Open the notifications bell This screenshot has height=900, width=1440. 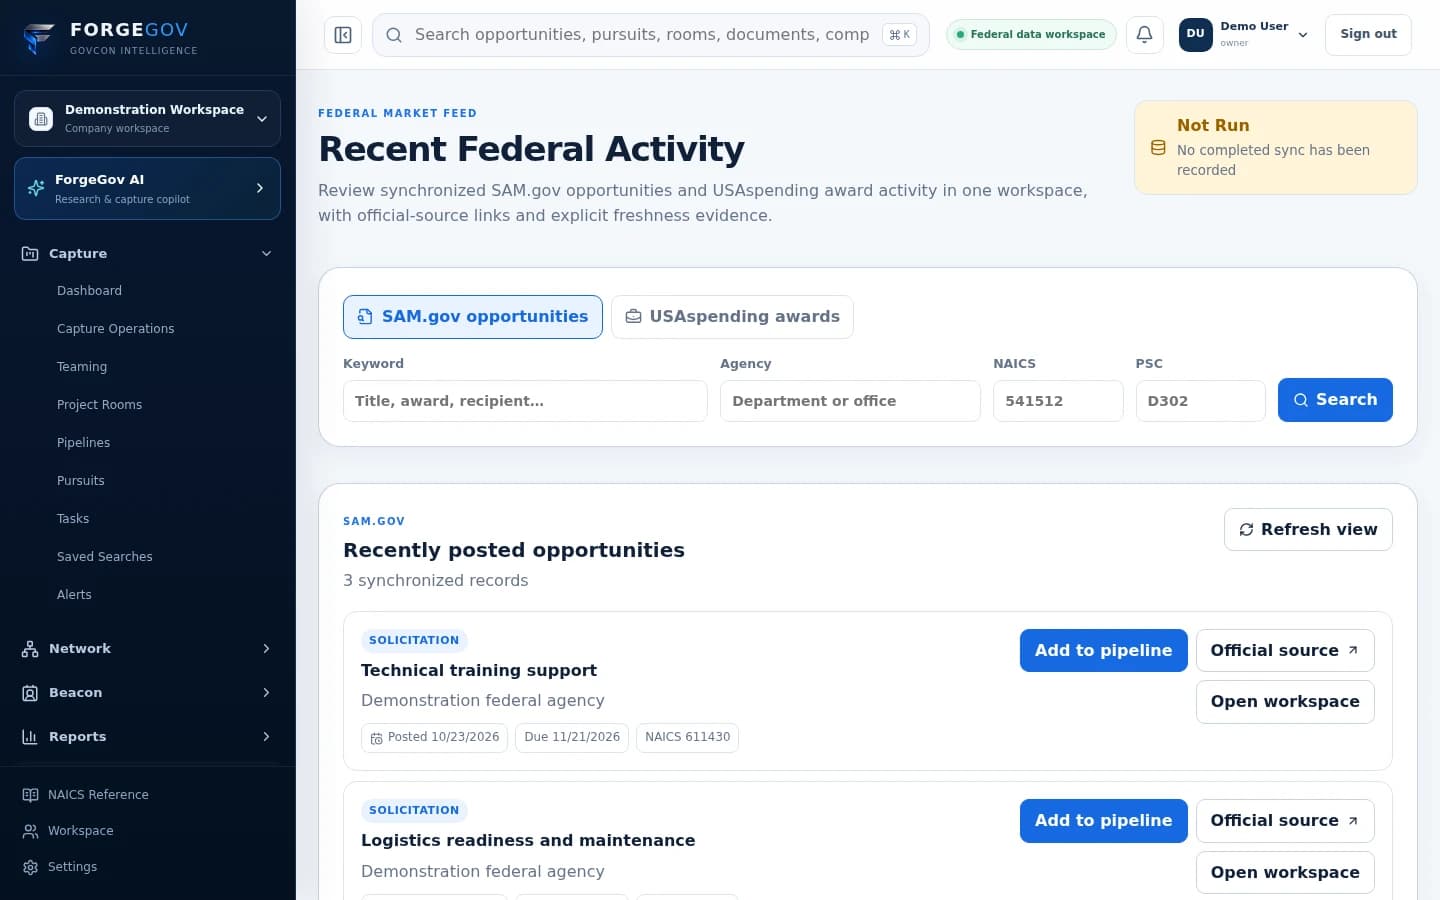tap(1145, 35)
